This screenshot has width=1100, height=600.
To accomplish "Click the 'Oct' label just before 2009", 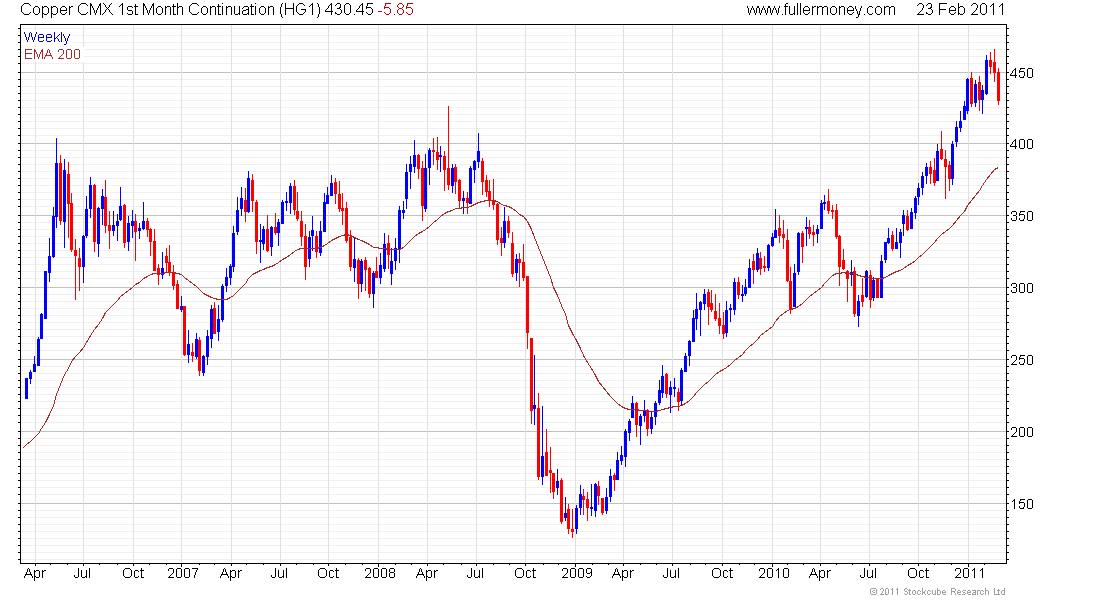I will [525, 573].
